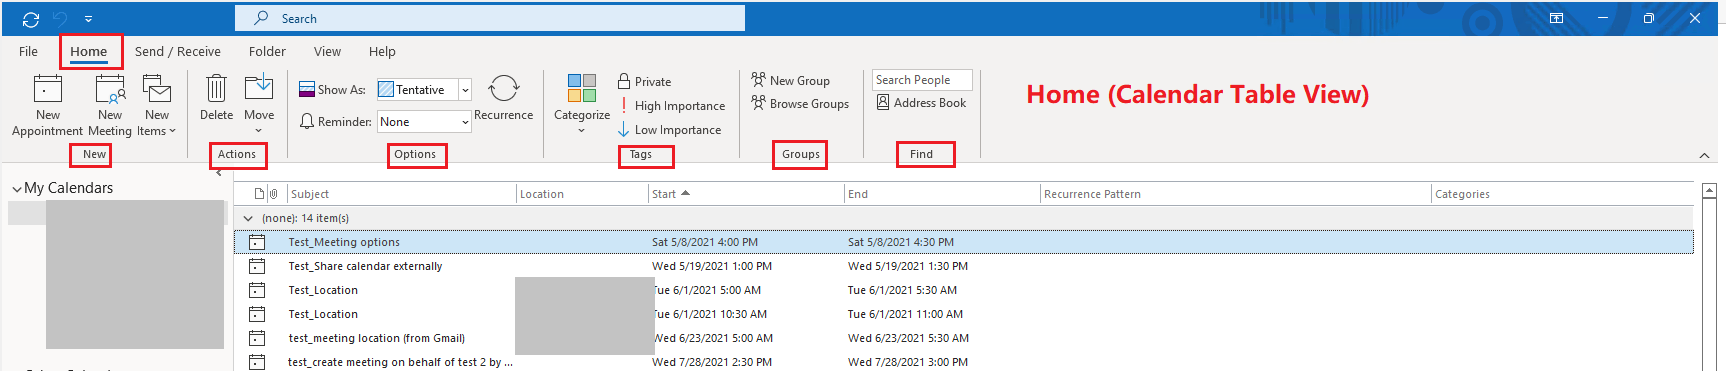Click calendar icon of test_meeting location row
1726x371 pixels.
257,338
